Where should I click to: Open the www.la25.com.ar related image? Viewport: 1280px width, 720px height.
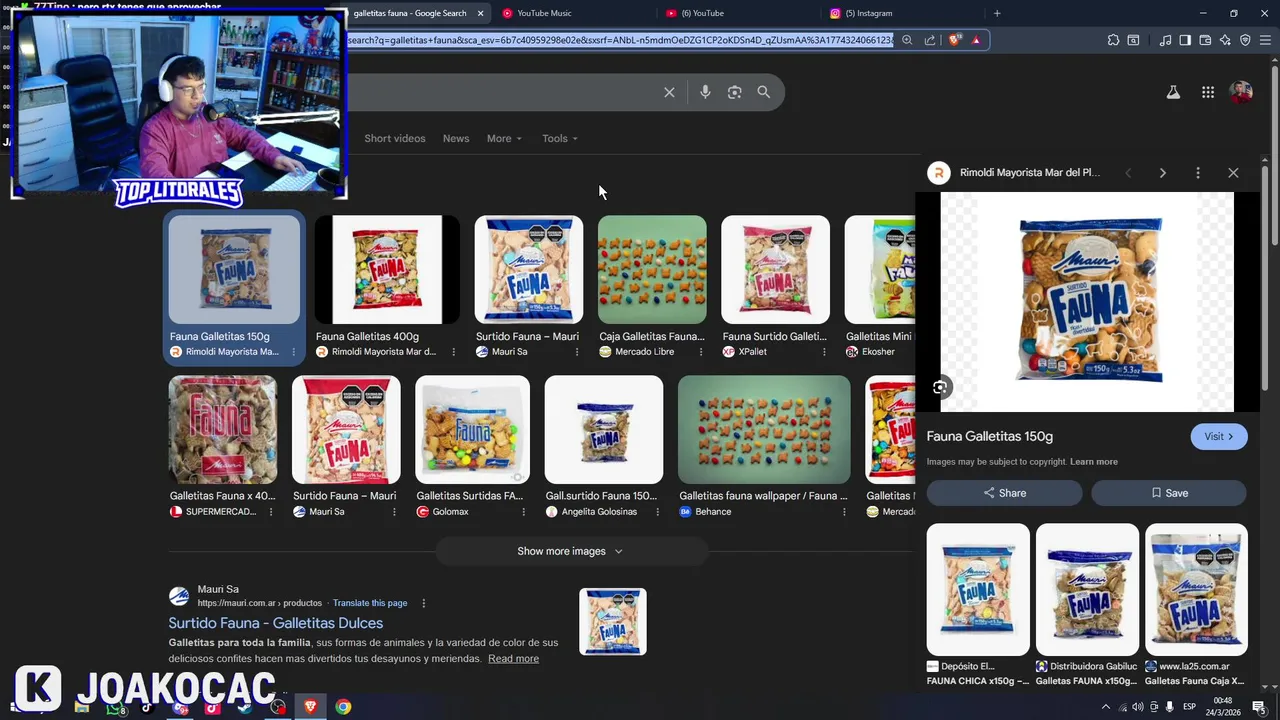(1196, 589)
